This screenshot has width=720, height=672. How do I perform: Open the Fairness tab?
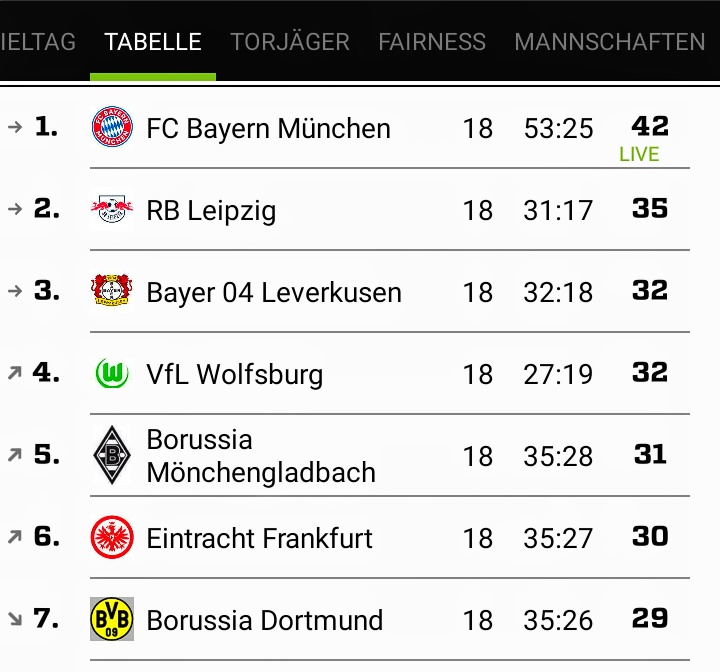click(x=432, y=42)
